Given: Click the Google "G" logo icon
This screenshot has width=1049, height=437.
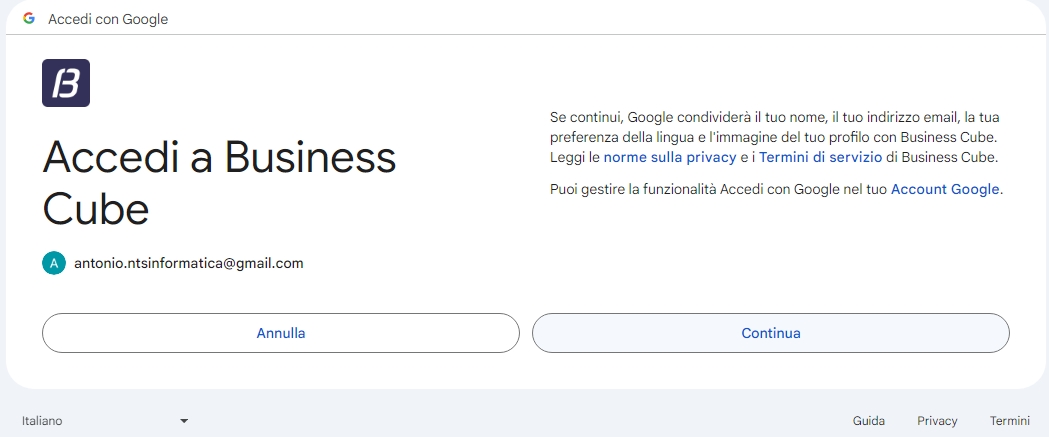Looking at the screenshot, I should pyautogui.click(x=29, y=19).
